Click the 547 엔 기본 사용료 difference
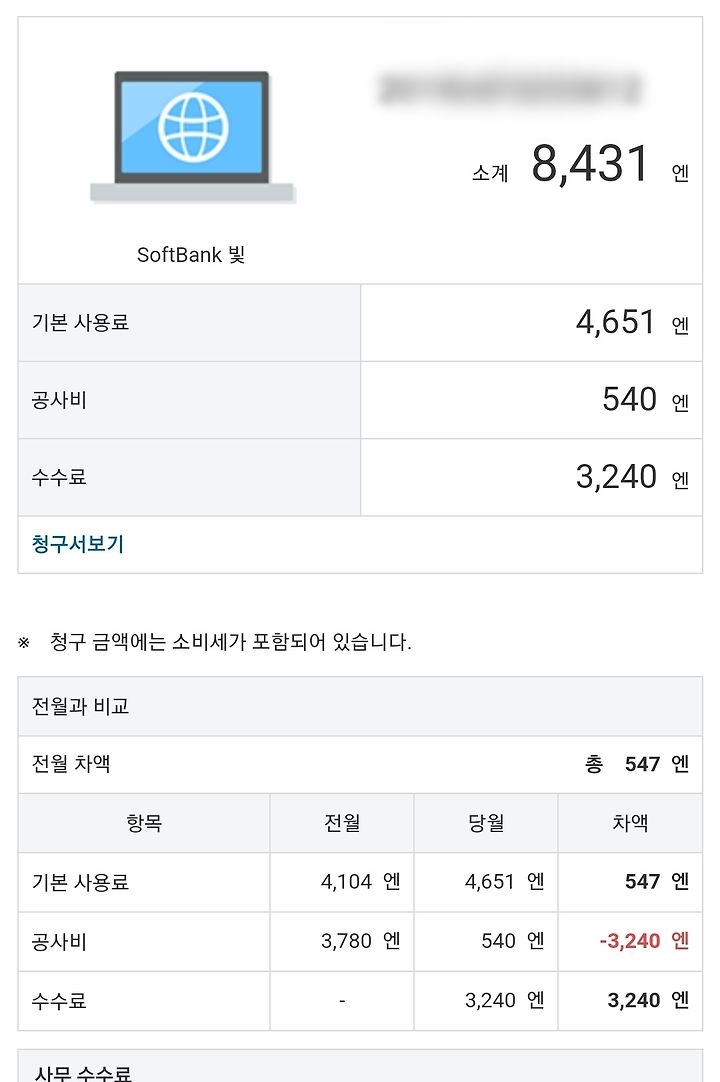 point(656,882)
